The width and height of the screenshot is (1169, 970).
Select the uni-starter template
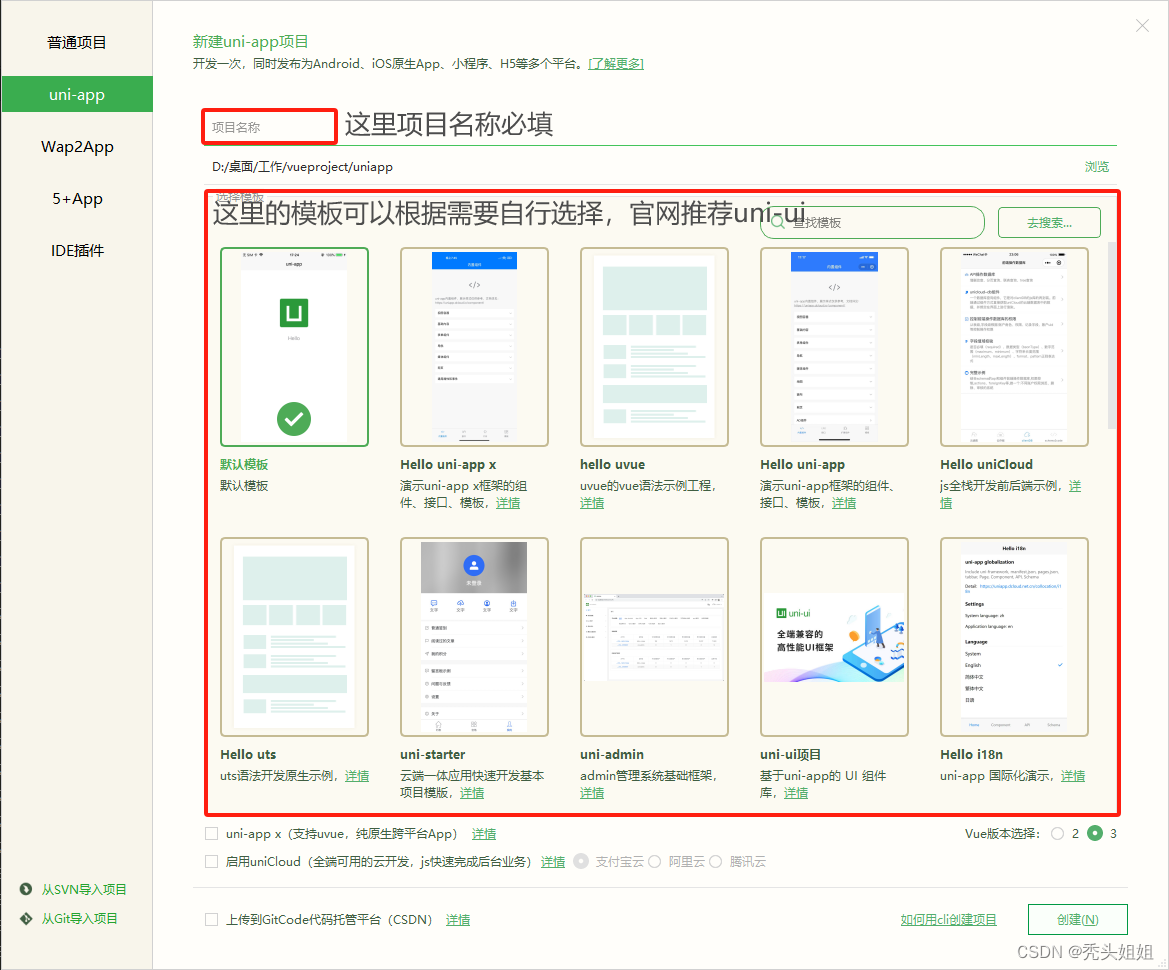click(474, 637)
